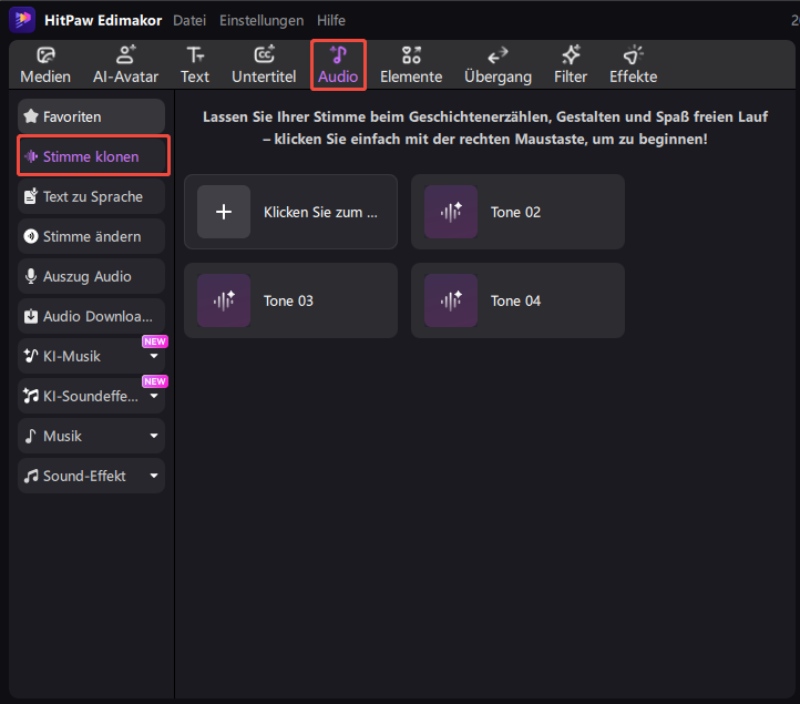The image size is (800, 704).
Task: Open Text zu Sprache
Action: [x=90, y=196]
